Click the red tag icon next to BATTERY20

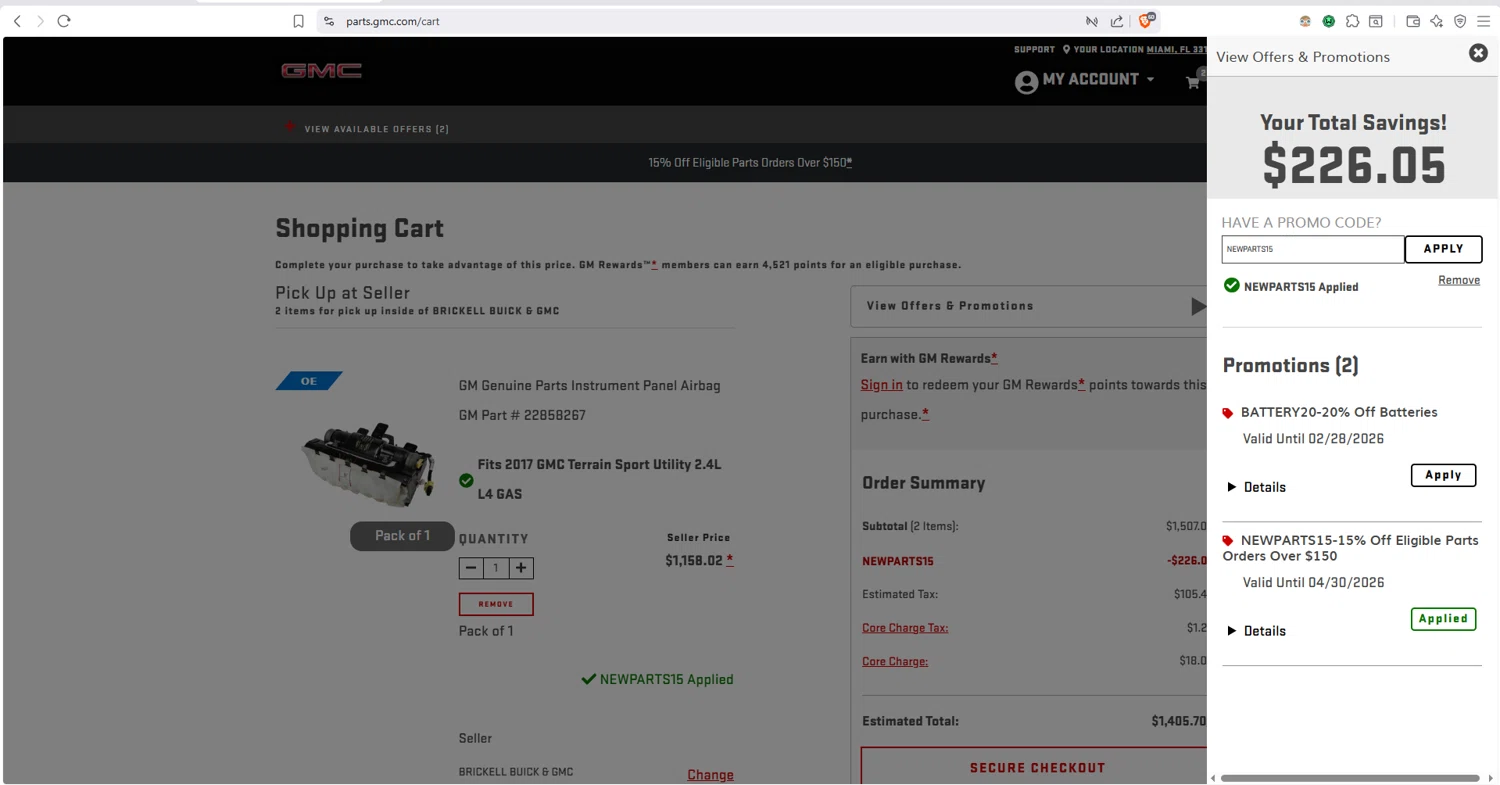(1228, 413)
